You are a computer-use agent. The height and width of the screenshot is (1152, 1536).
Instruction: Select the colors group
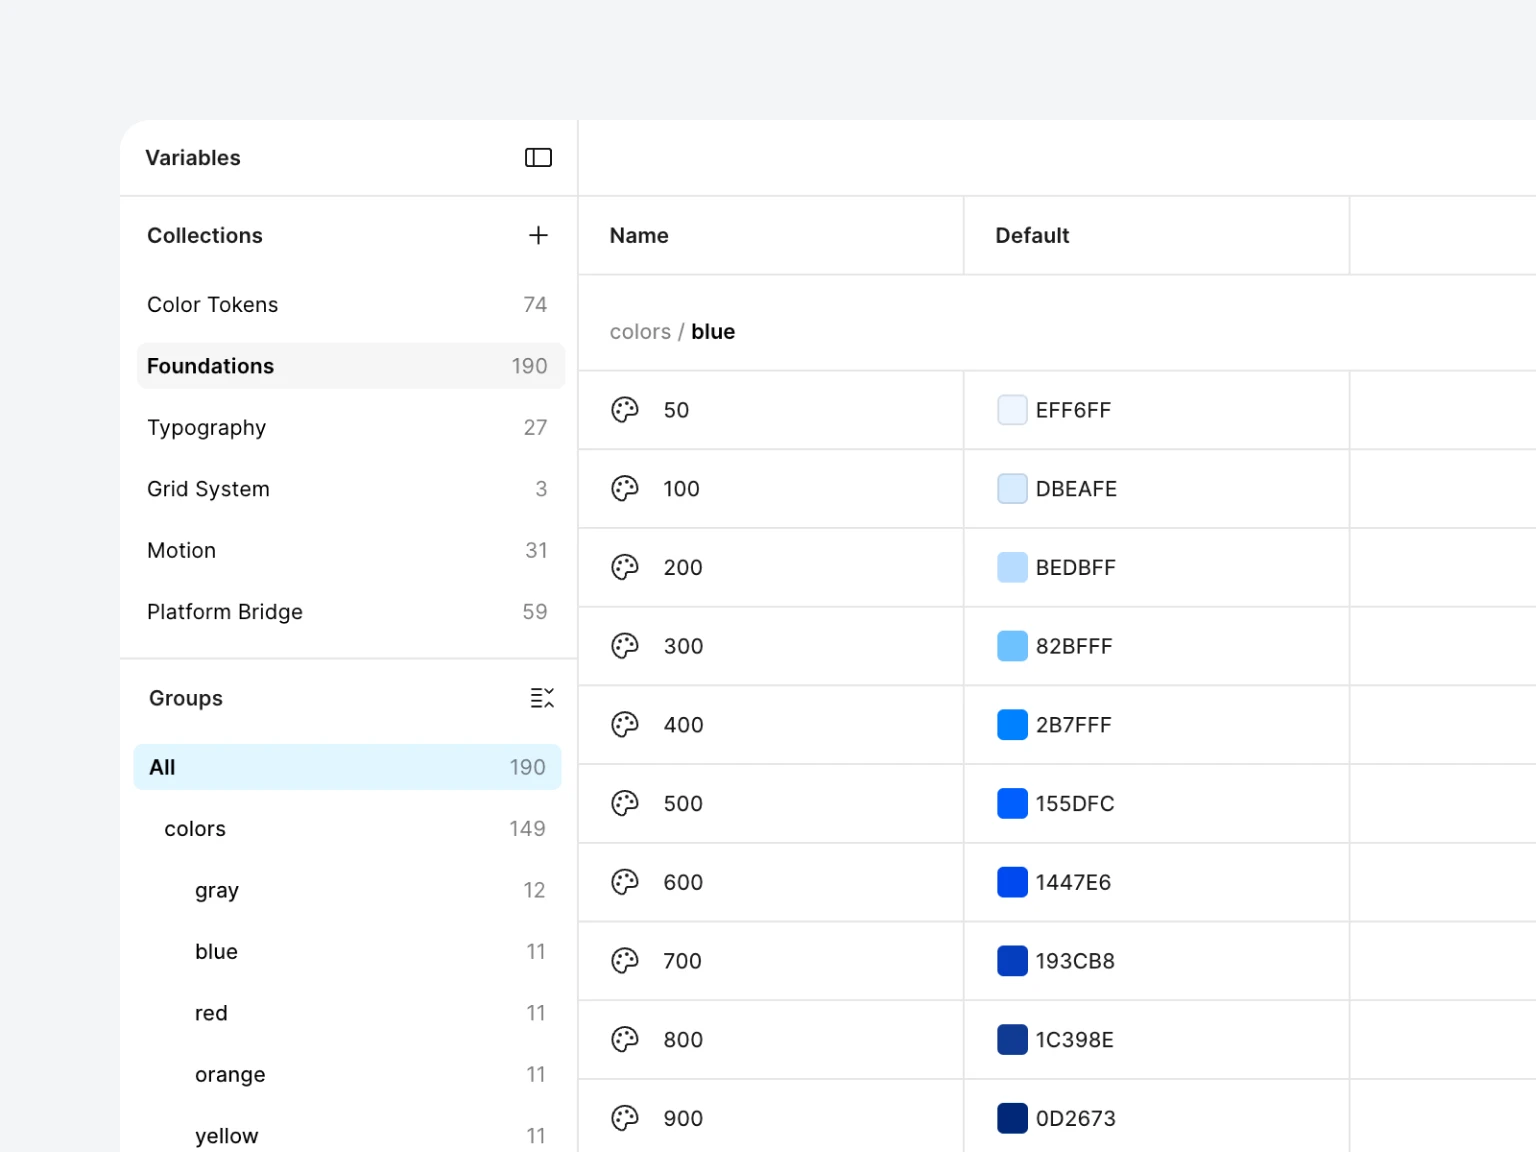point(347,829)
